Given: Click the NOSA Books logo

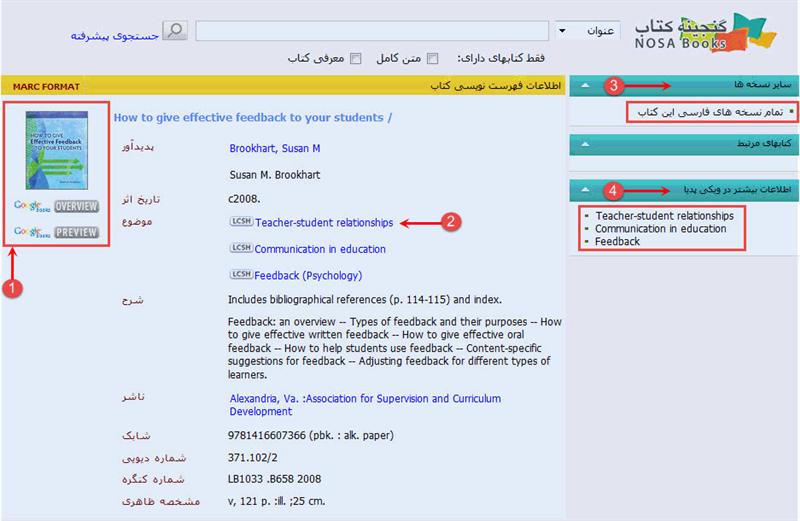Looking at the screenshot, I should (x=705, y=32).
